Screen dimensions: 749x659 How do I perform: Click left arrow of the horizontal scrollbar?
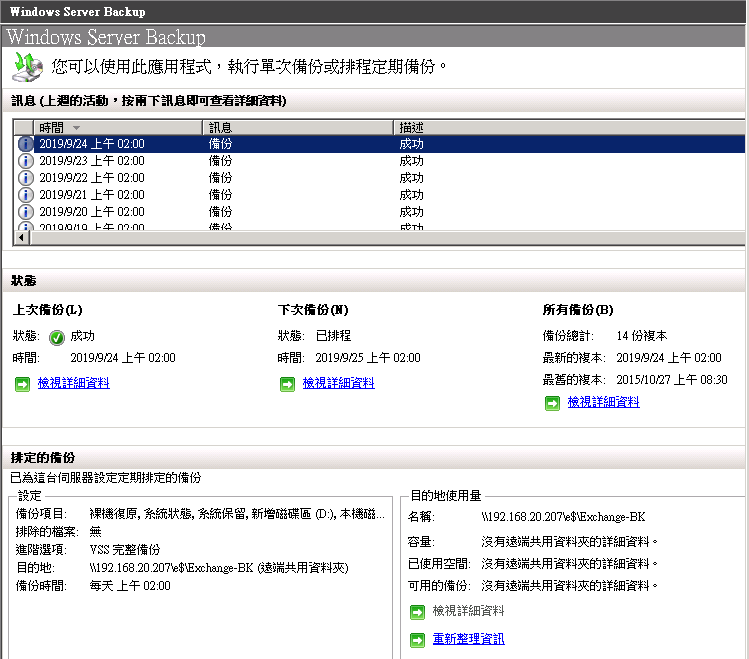click(x=21, y=237)
